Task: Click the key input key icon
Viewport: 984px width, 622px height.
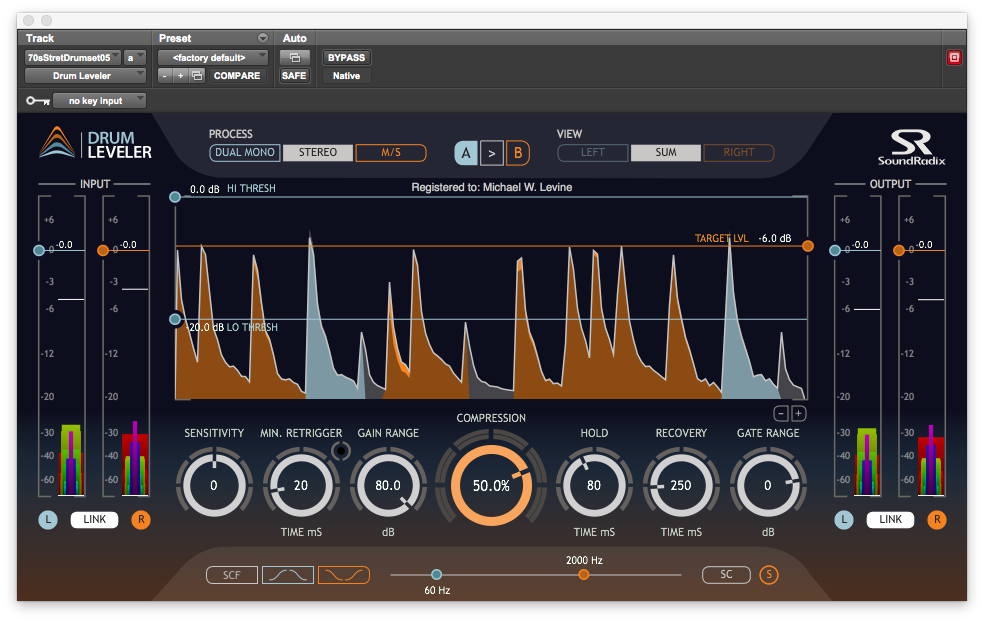Action: 37,101
